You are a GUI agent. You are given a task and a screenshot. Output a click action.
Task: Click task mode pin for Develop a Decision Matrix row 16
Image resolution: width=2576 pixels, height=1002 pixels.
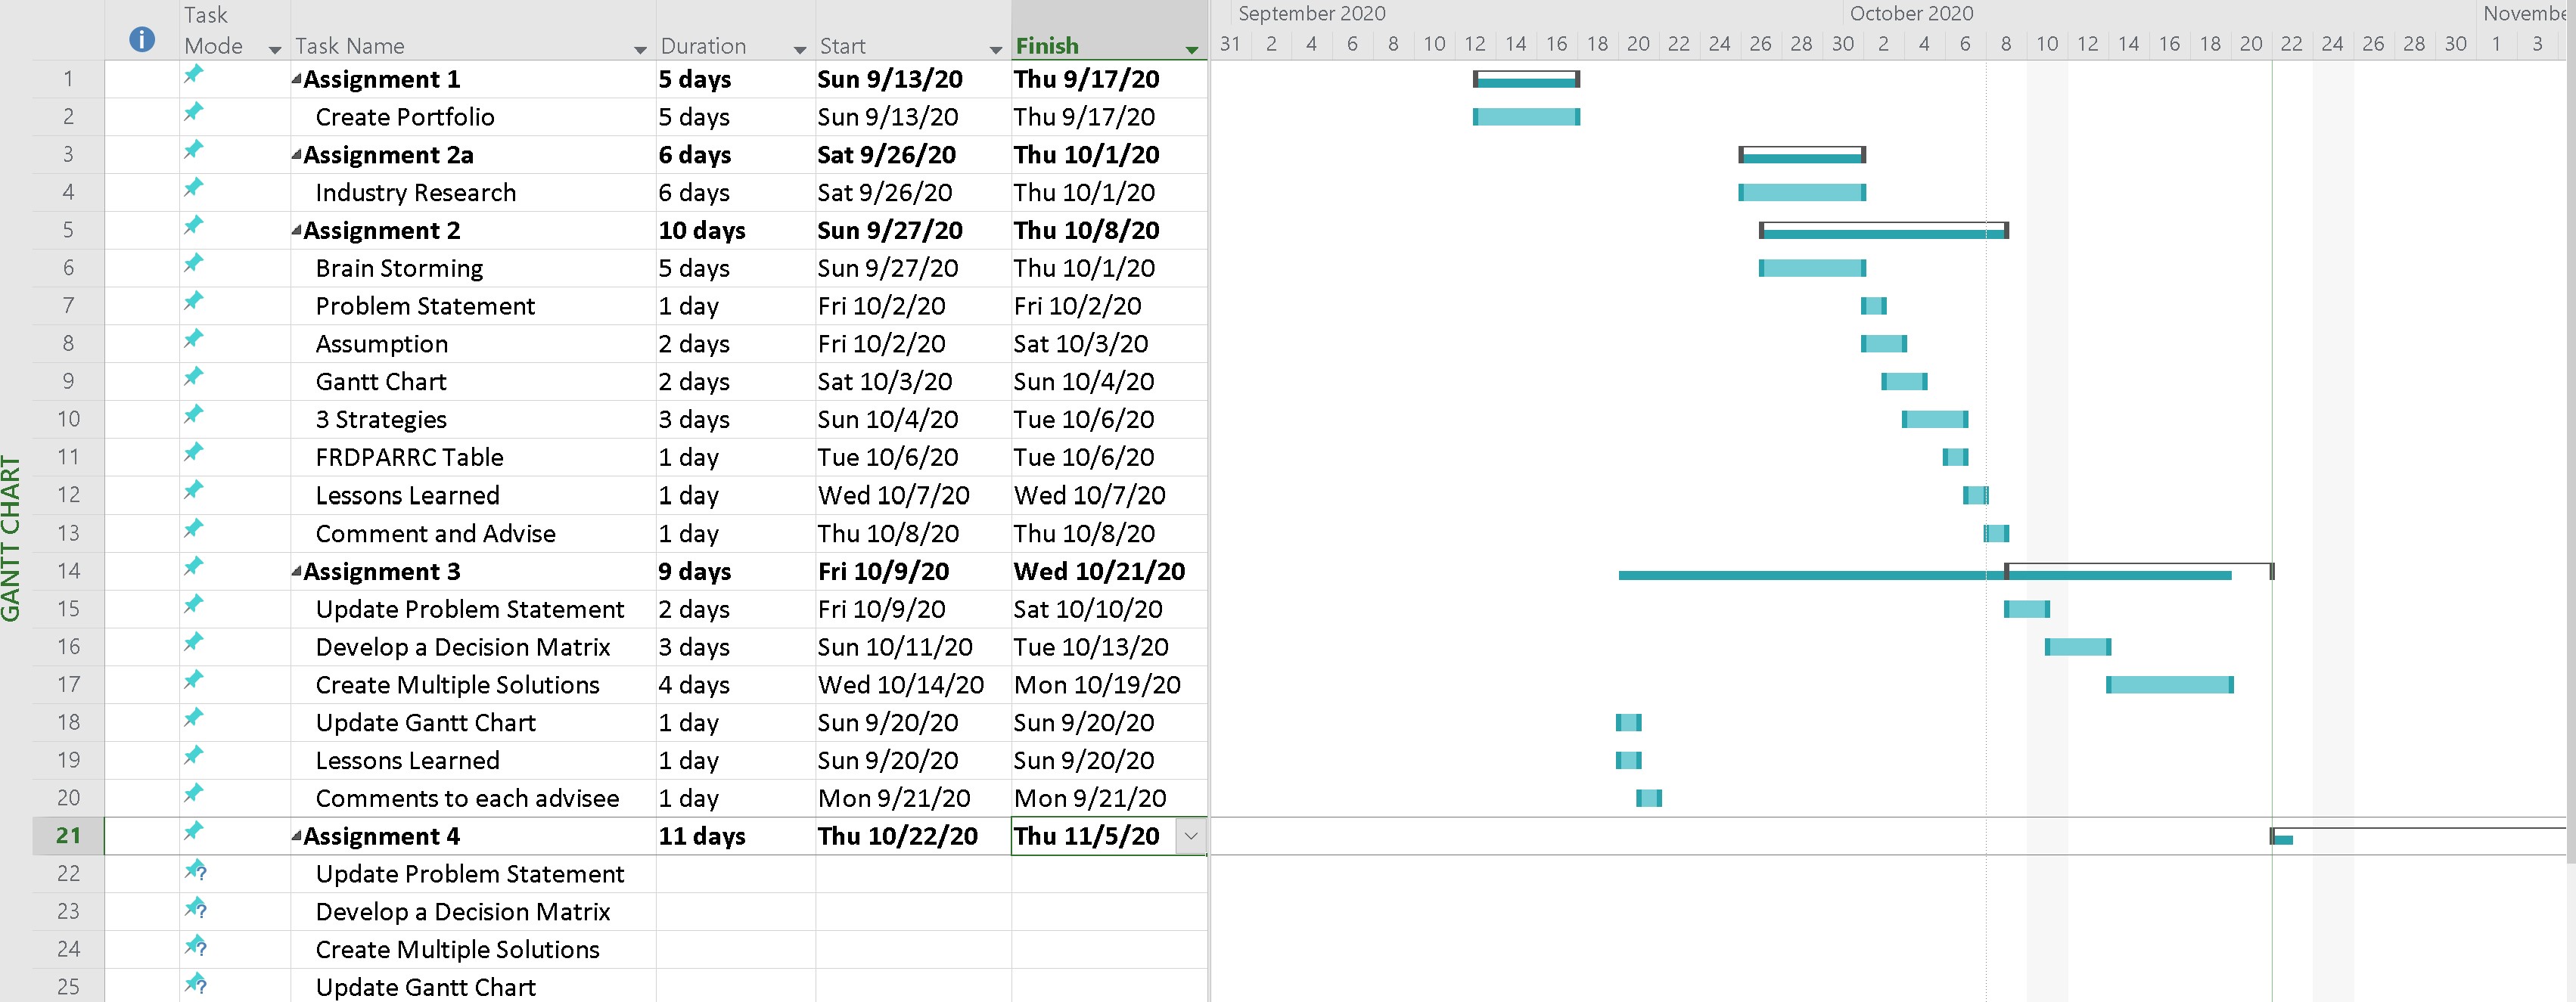click(x=193, y=642)
